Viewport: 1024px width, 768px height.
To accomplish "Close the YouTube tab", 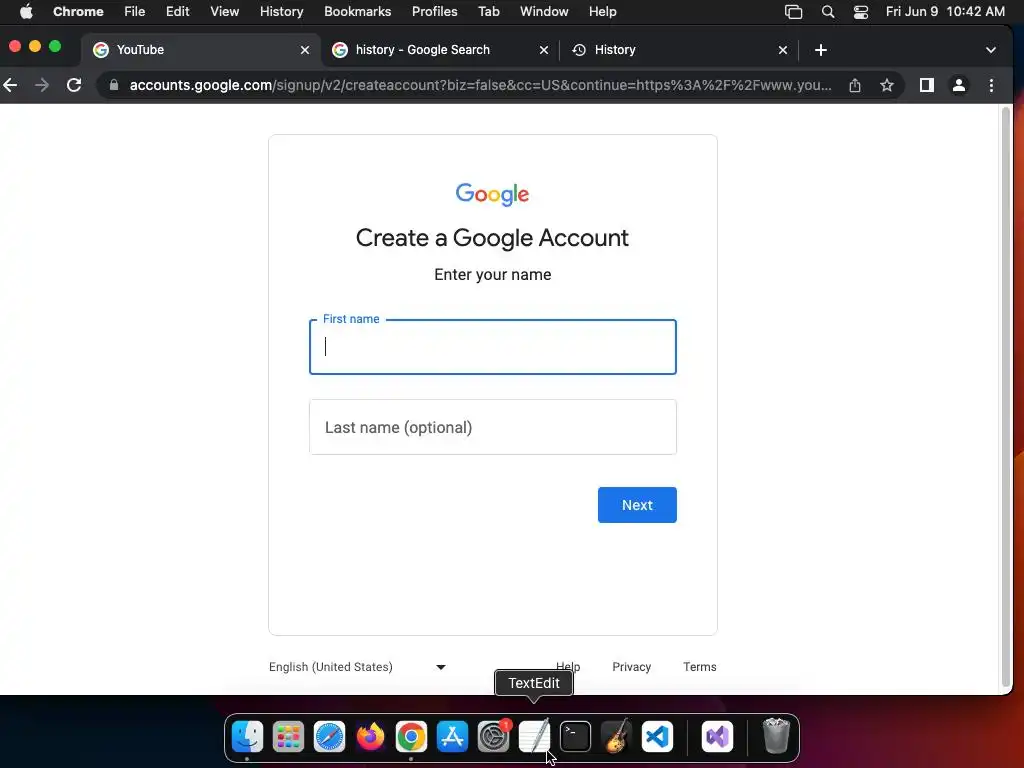I will 304,50.
